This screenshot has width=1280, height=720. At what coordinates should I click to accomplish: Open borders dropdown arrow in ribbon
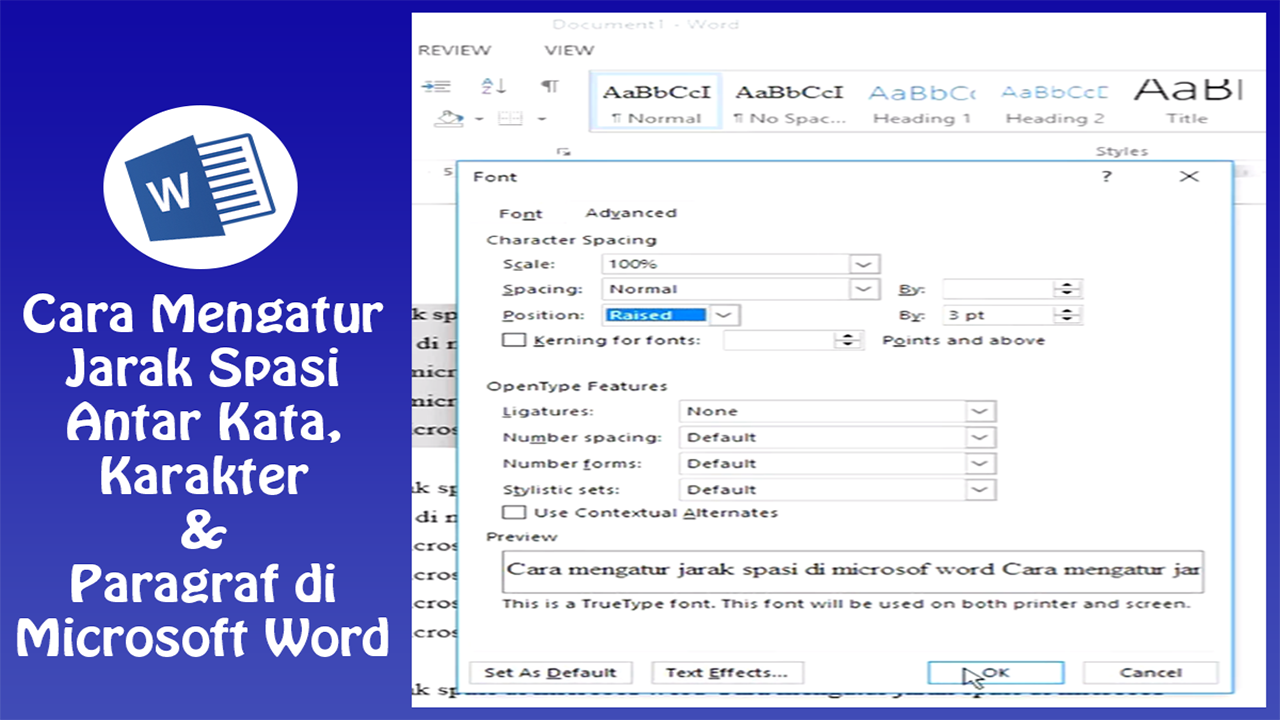[541, 119]
